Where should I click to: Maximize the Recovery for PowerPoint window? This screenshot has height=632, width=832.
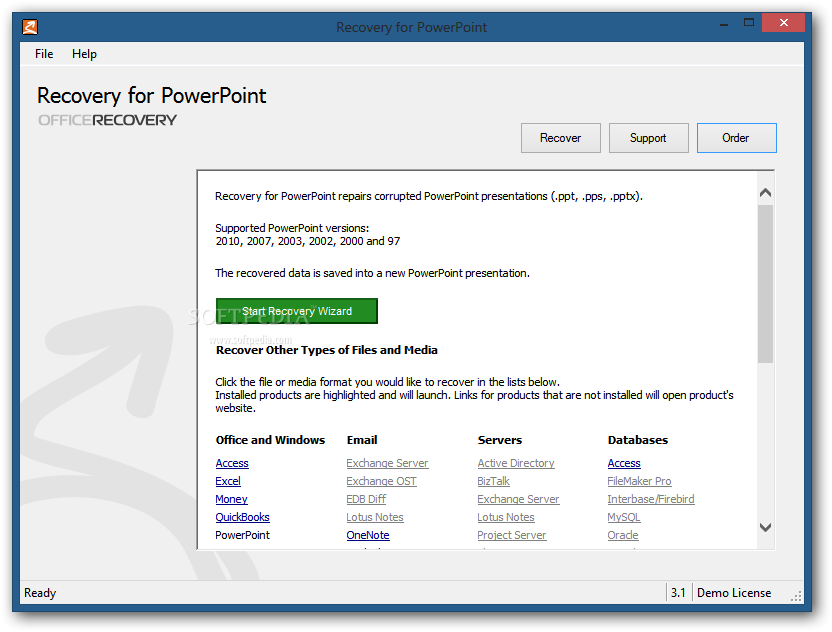749,23
